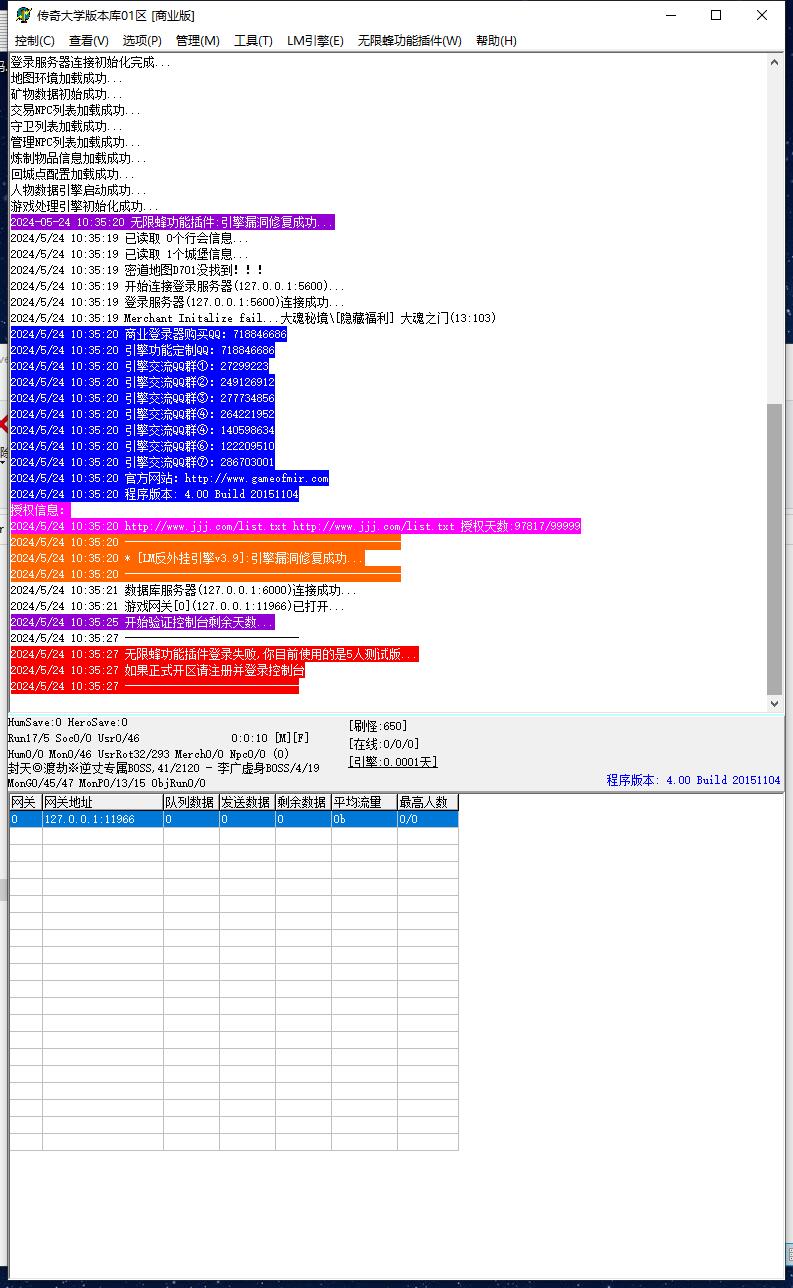Click the 登录服务器连接初始化完成 log line
The image size is (793, 1288).
[x=91, y=62]
